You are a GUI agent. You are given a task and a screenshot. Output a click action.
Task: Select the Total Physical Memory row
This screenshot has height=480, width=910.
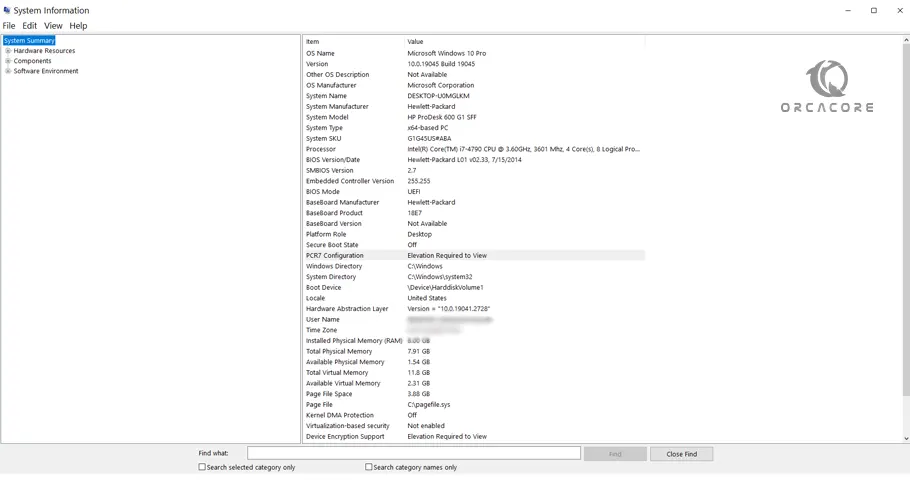pyautogui.click(x=474, y=351)
